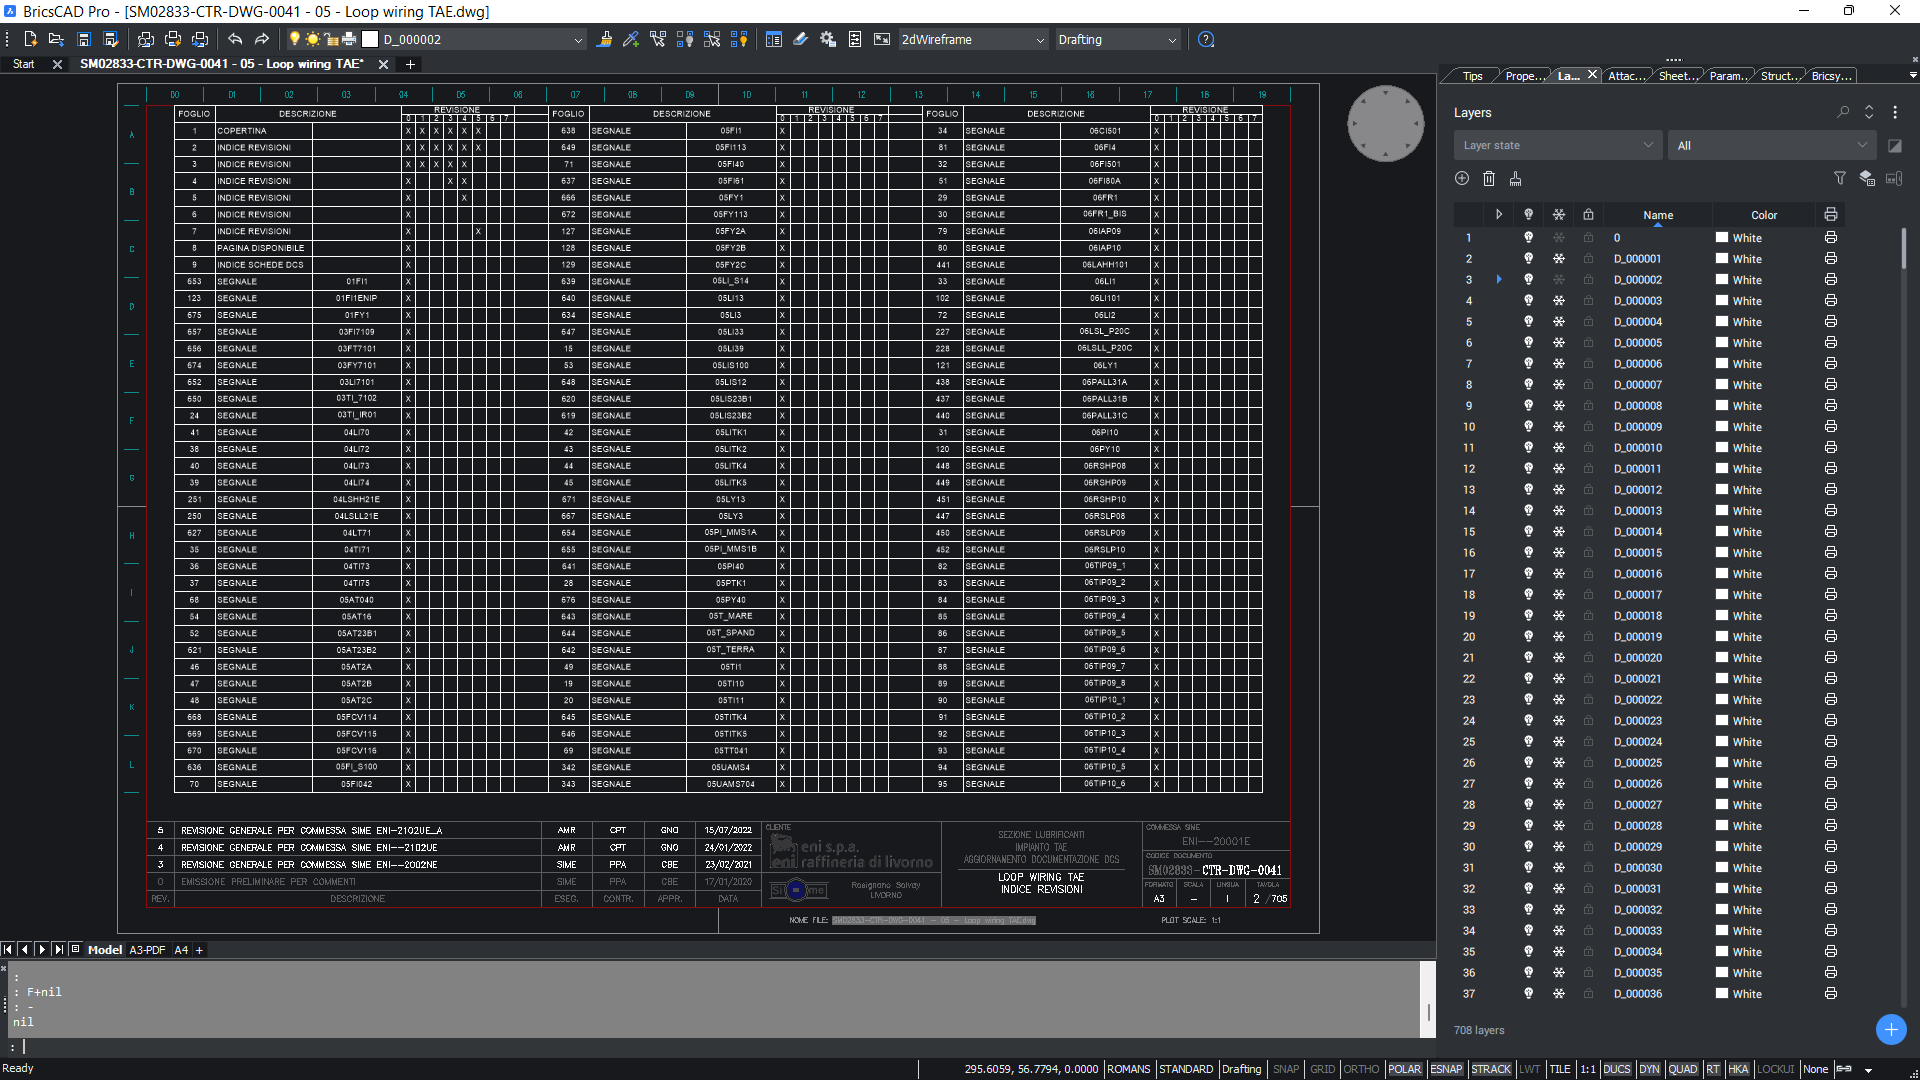The image size is (1920, 1080).
Task: Click the plot printer icon for layer D_000010
Action: tap(1830, 448)
